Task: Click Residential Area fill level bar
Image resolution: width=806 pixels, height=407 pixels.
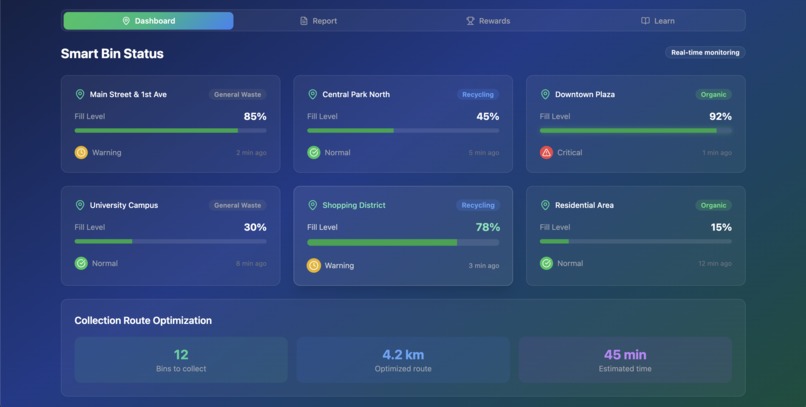Action: point(636,241)
